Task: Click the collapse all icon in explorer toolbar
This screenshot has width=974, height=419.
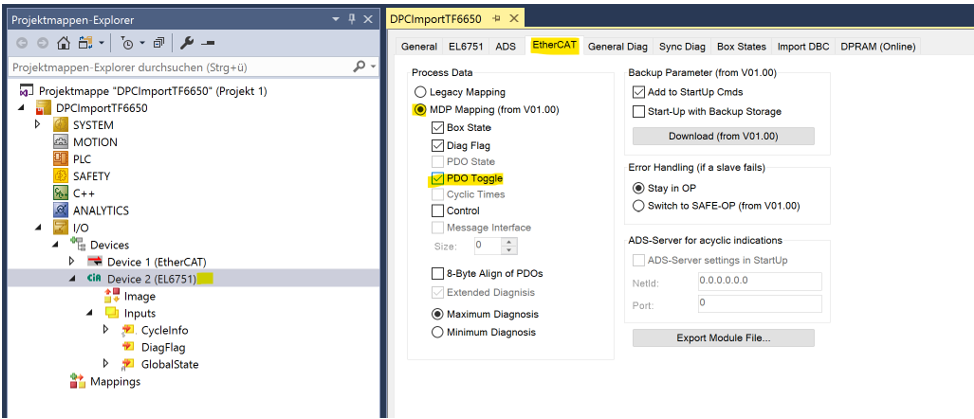Action: (x=158, y=43)
